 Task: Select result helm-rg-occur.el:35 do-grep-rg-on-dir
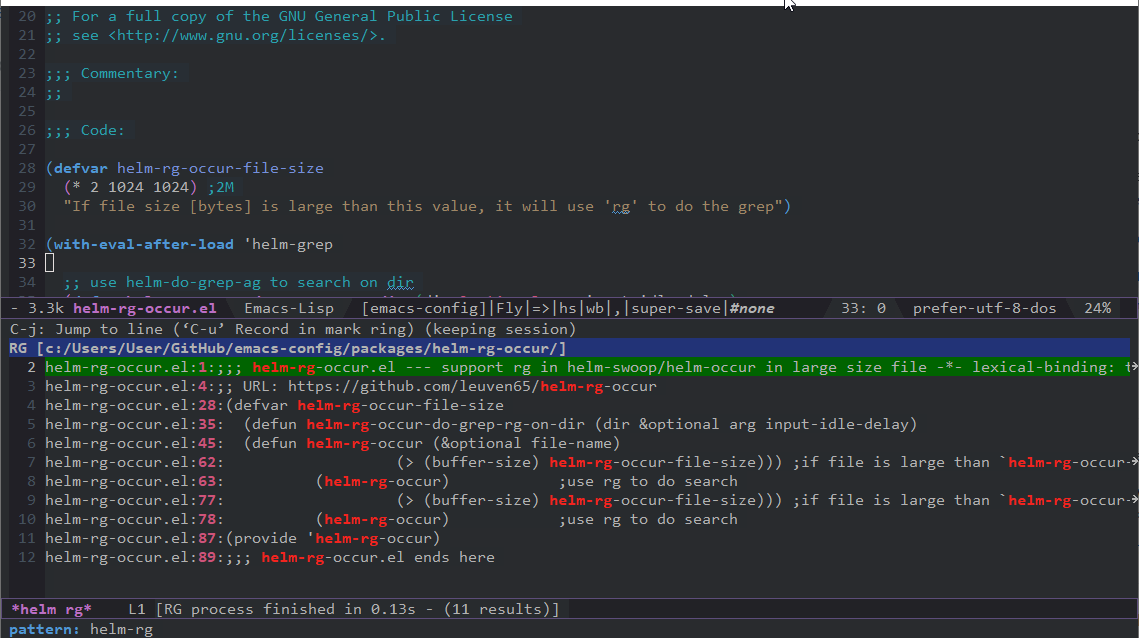click(x=481, y=424)
